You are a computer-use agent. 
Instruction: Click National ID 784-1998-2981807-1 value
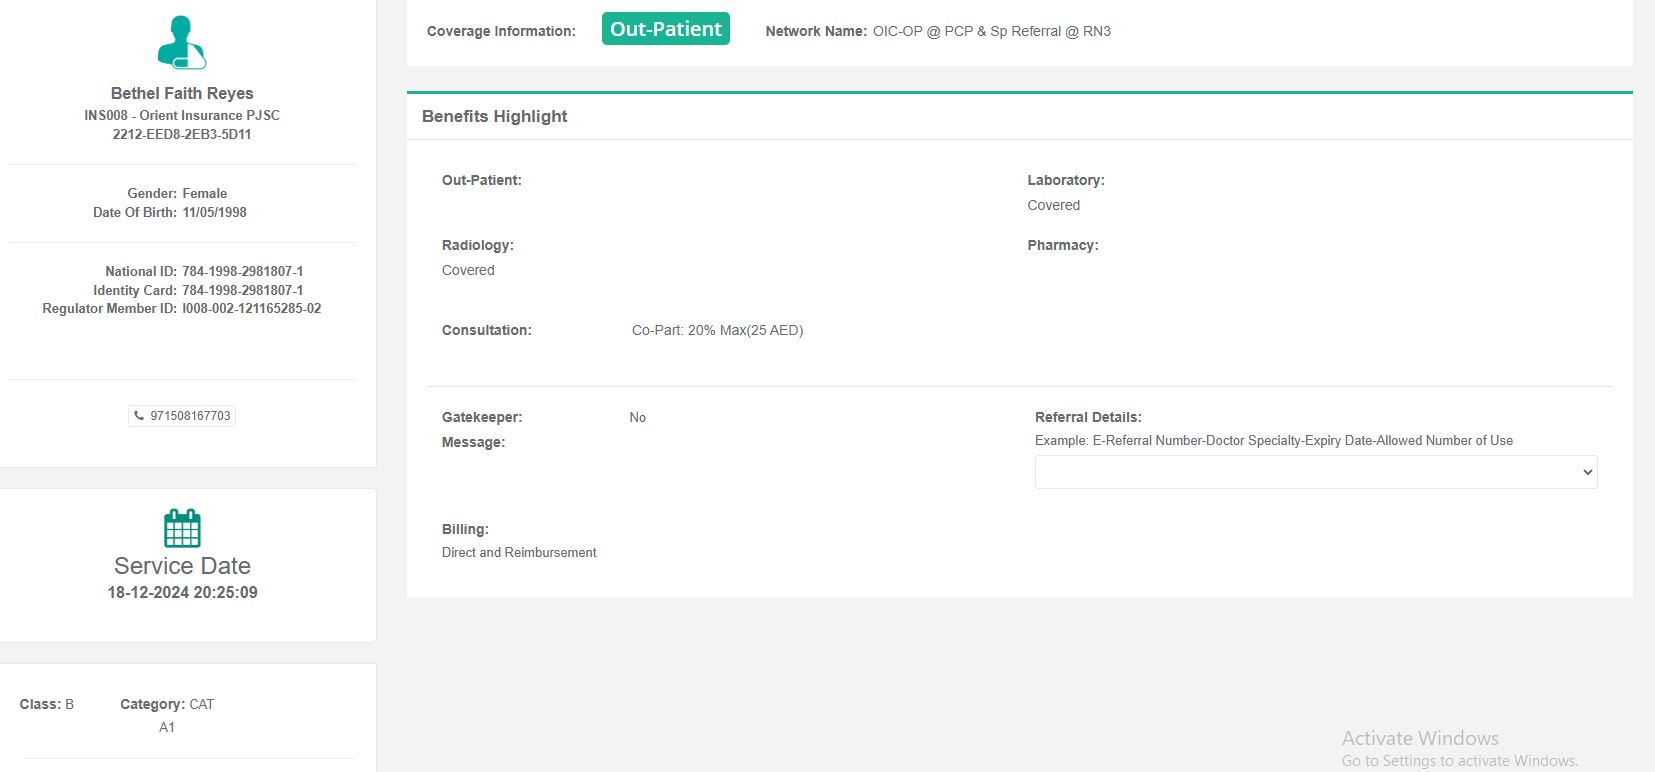pos(243,271)
